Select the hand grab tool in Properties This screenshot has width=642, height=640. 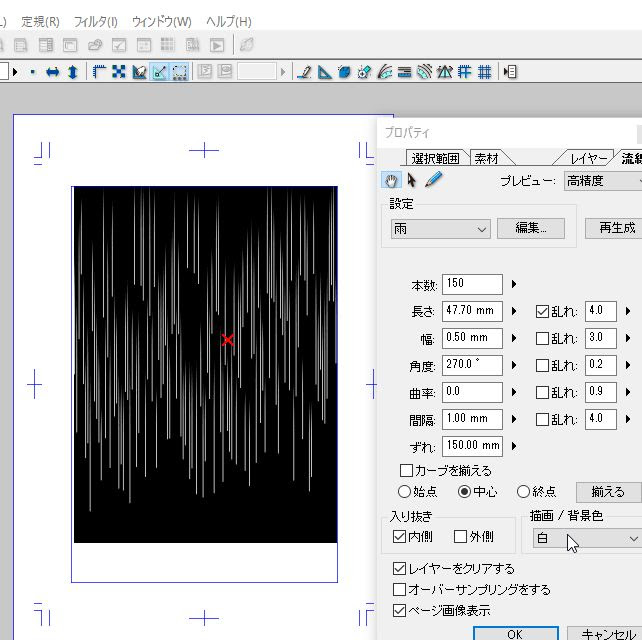click(x=391, y=181)
